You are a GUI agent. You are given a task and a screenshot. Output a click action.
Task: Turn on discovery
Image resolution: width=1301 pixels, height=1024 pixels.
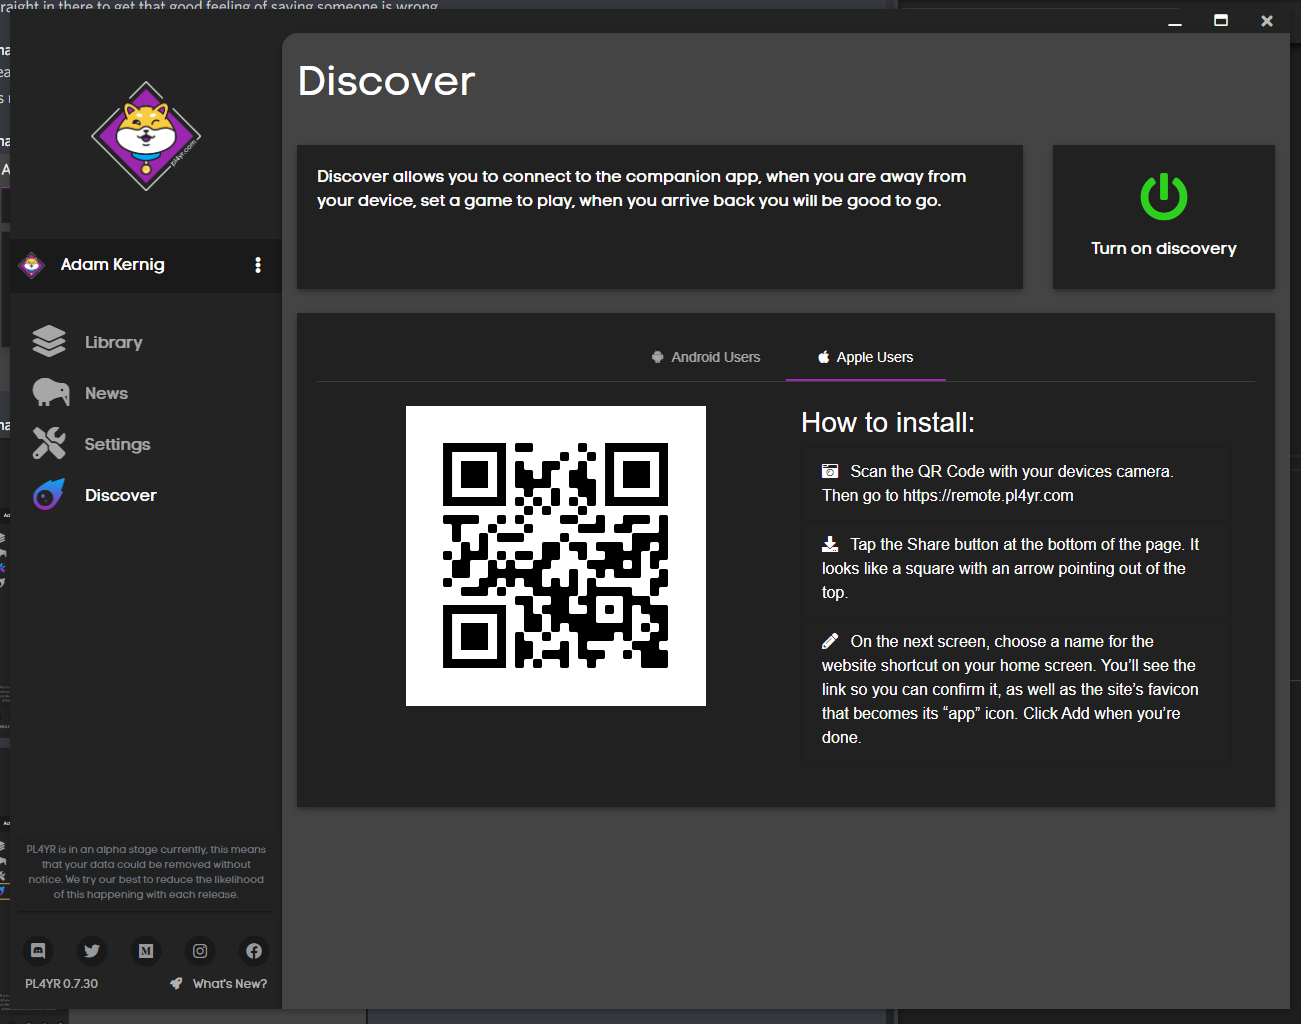click(x=1164, y=217)
